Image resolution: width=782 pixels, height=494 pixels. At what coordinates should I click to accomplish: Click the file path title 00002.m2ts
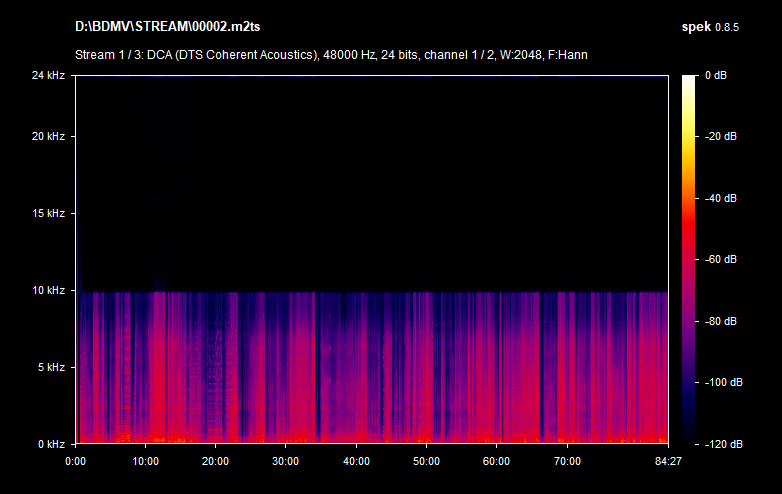[x=171, y=24]
